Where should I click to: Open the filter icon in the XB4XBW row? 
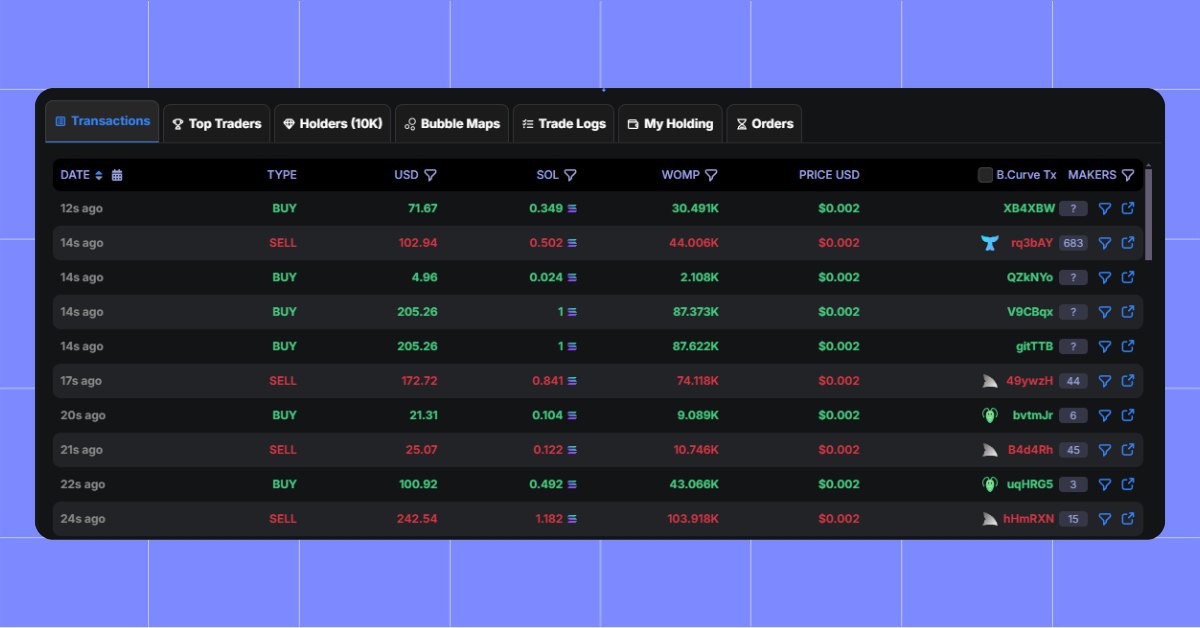pos(1105,208)
